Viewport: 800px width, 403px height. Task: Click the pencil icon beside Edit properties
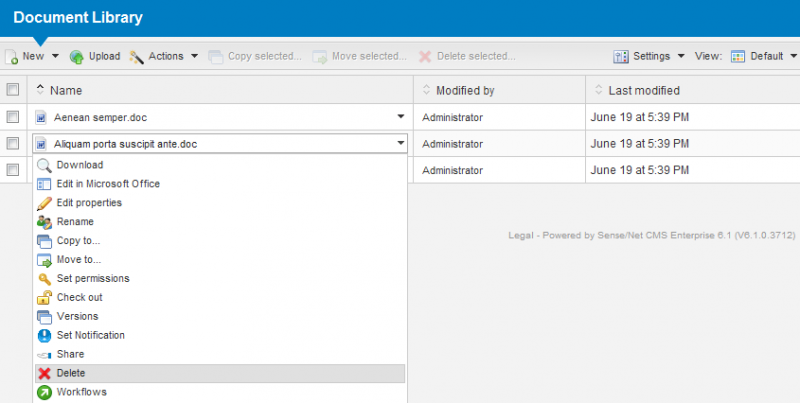point(44,203)
